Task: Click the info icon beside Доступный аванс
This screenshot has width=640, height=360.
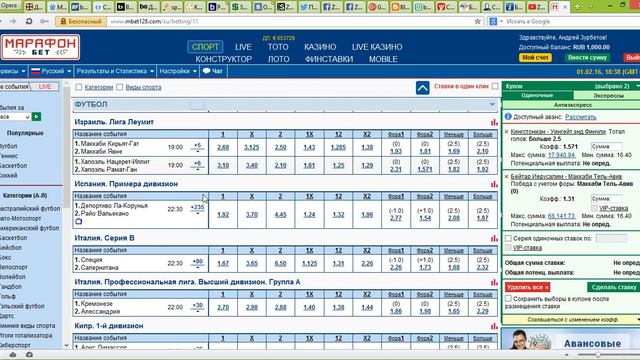Action: tap(508, 117)
